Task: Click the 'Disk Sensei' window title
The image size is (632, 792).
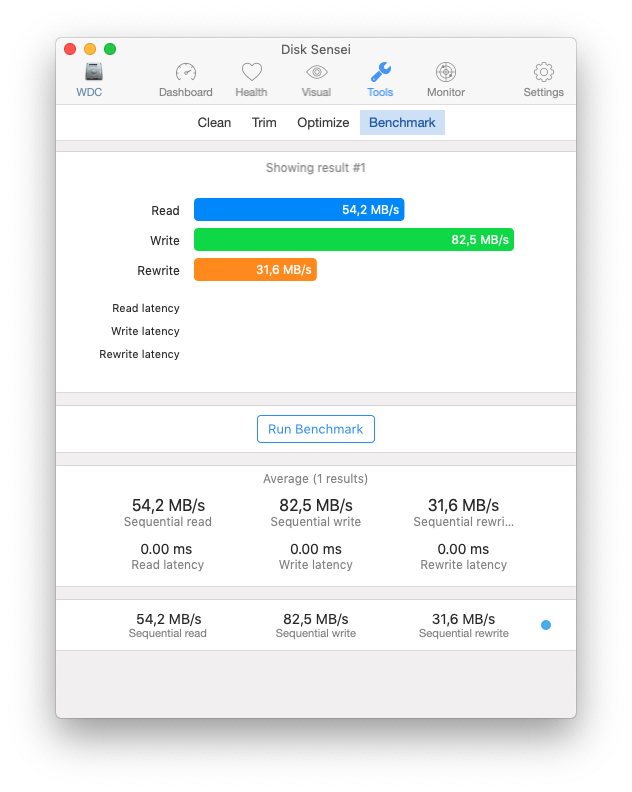Action: [316, 50]
